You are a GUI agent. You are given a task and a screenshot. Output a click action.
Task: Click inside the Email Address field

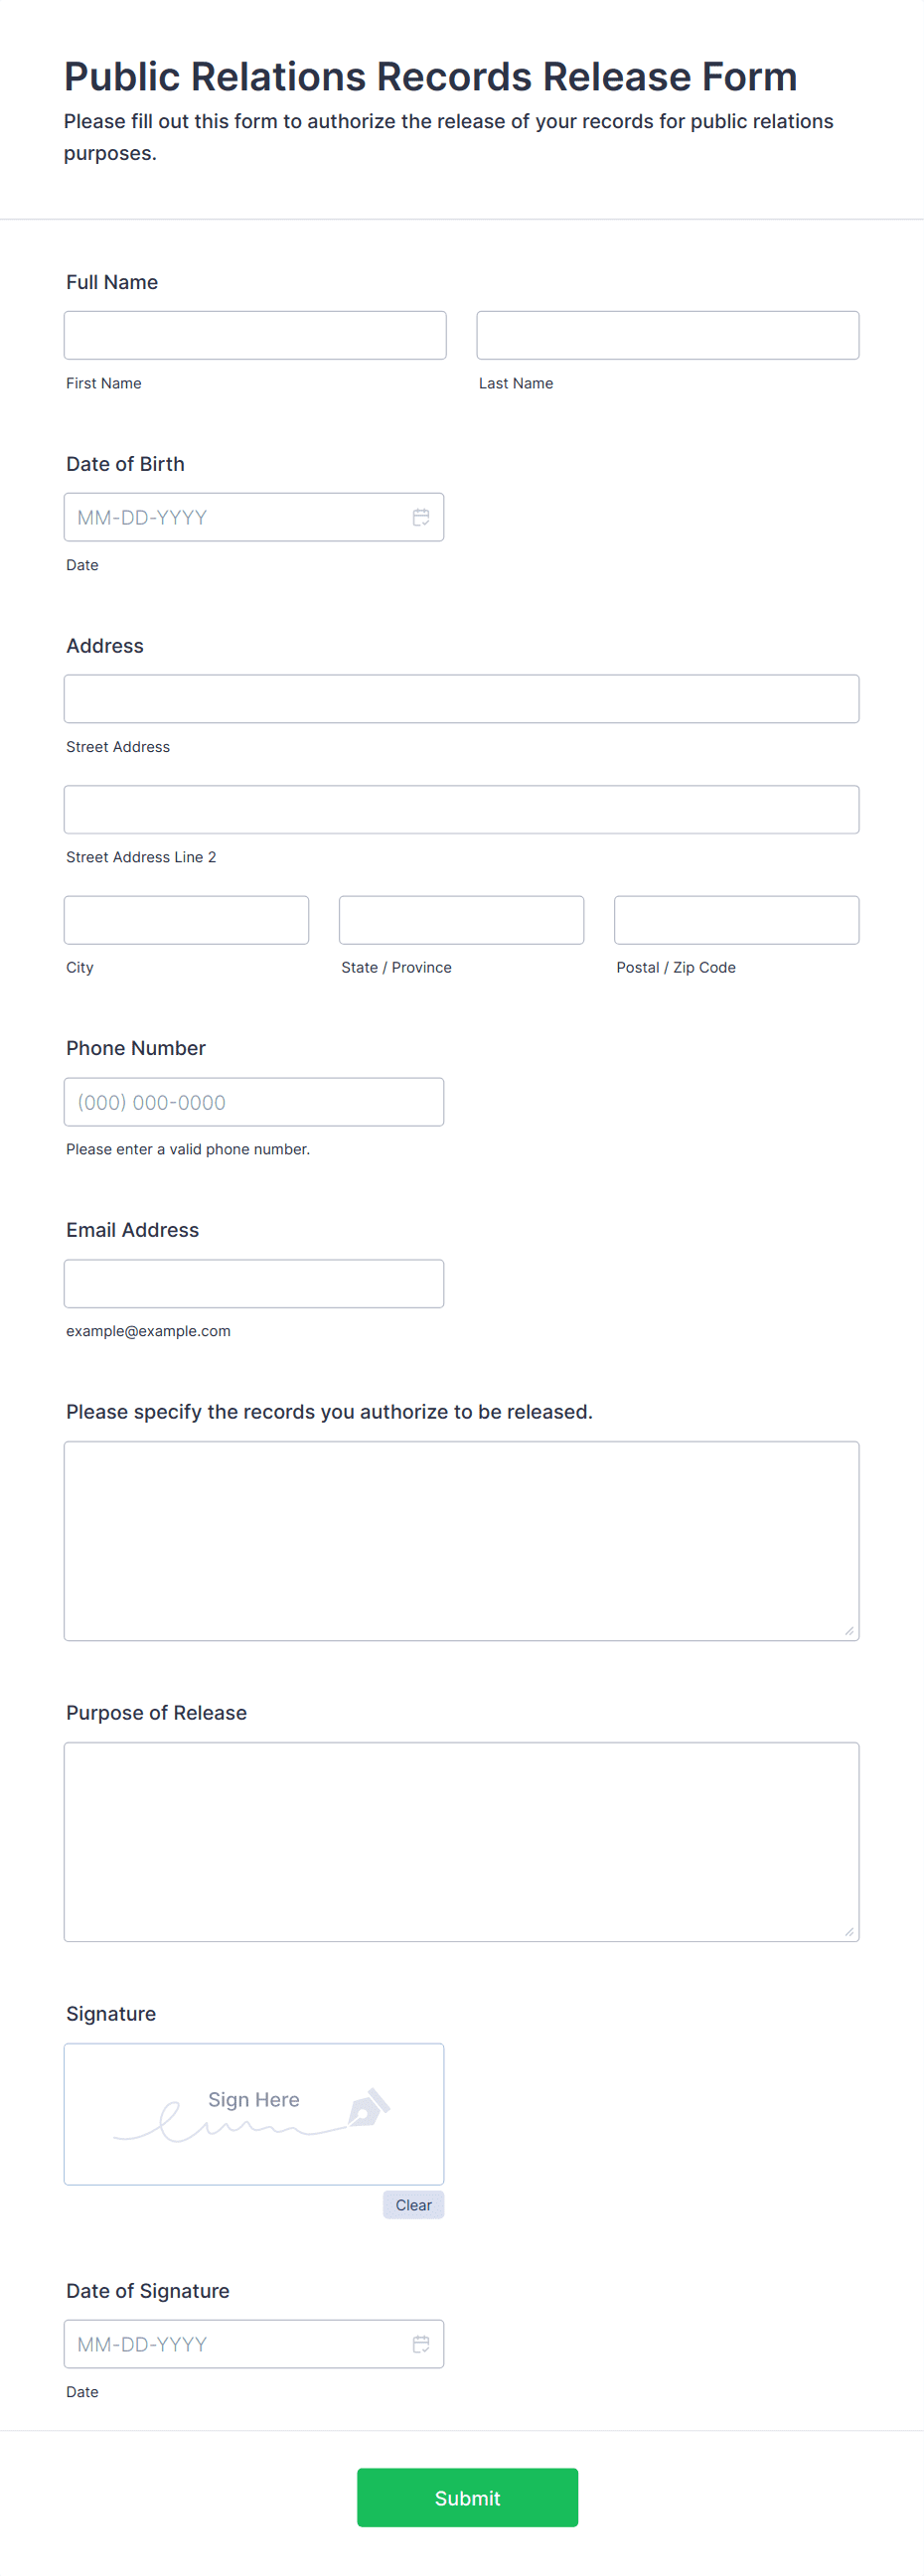tap(254, 1283)
